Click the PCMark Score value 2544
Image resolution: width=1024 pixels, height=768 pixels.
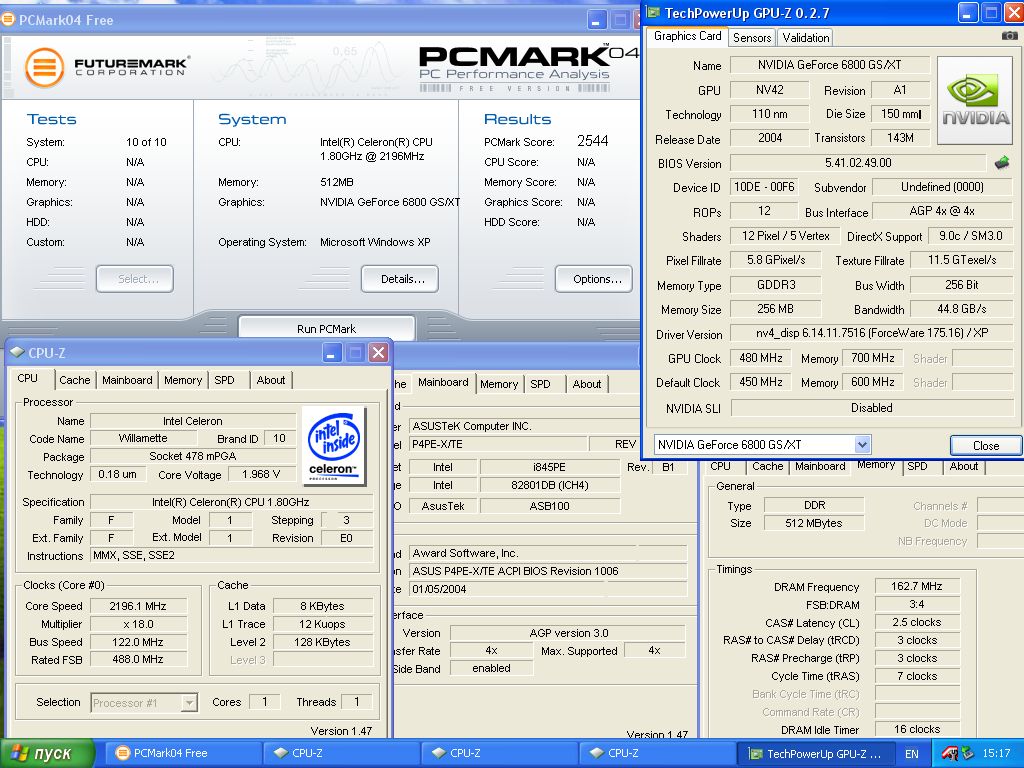pos(592,140)
